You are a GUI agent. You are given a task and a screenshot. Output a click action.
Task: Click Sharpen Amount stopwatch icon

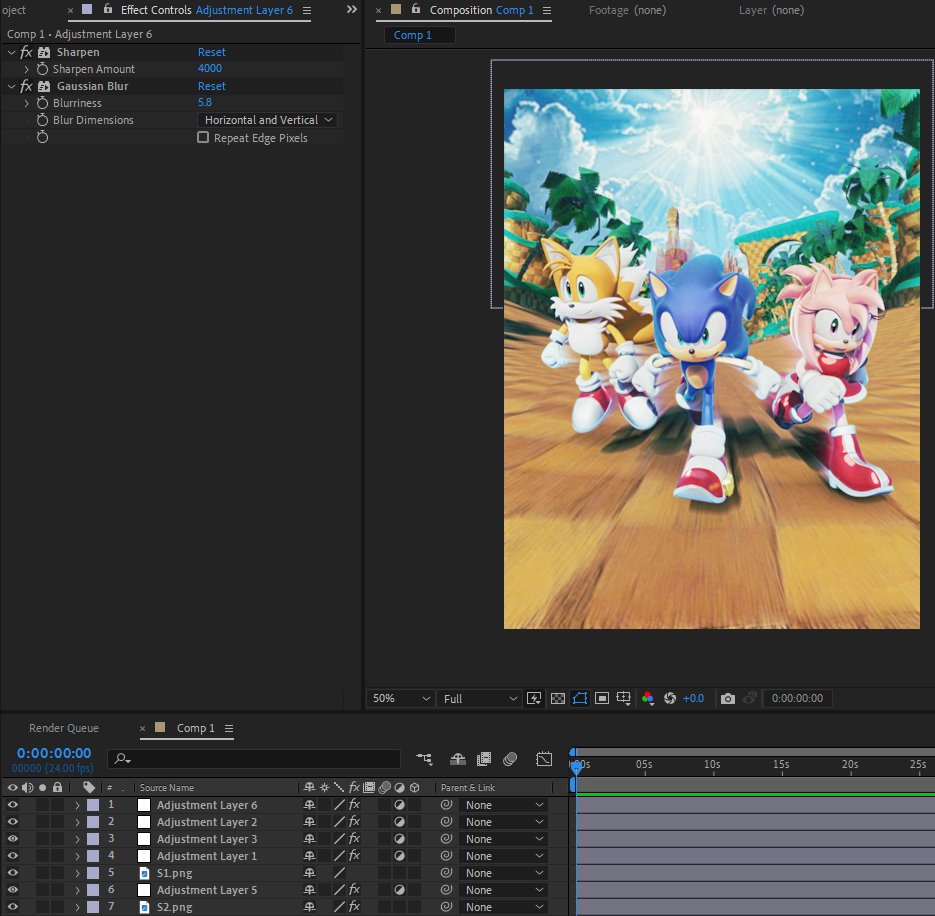(x=42, y=69)
